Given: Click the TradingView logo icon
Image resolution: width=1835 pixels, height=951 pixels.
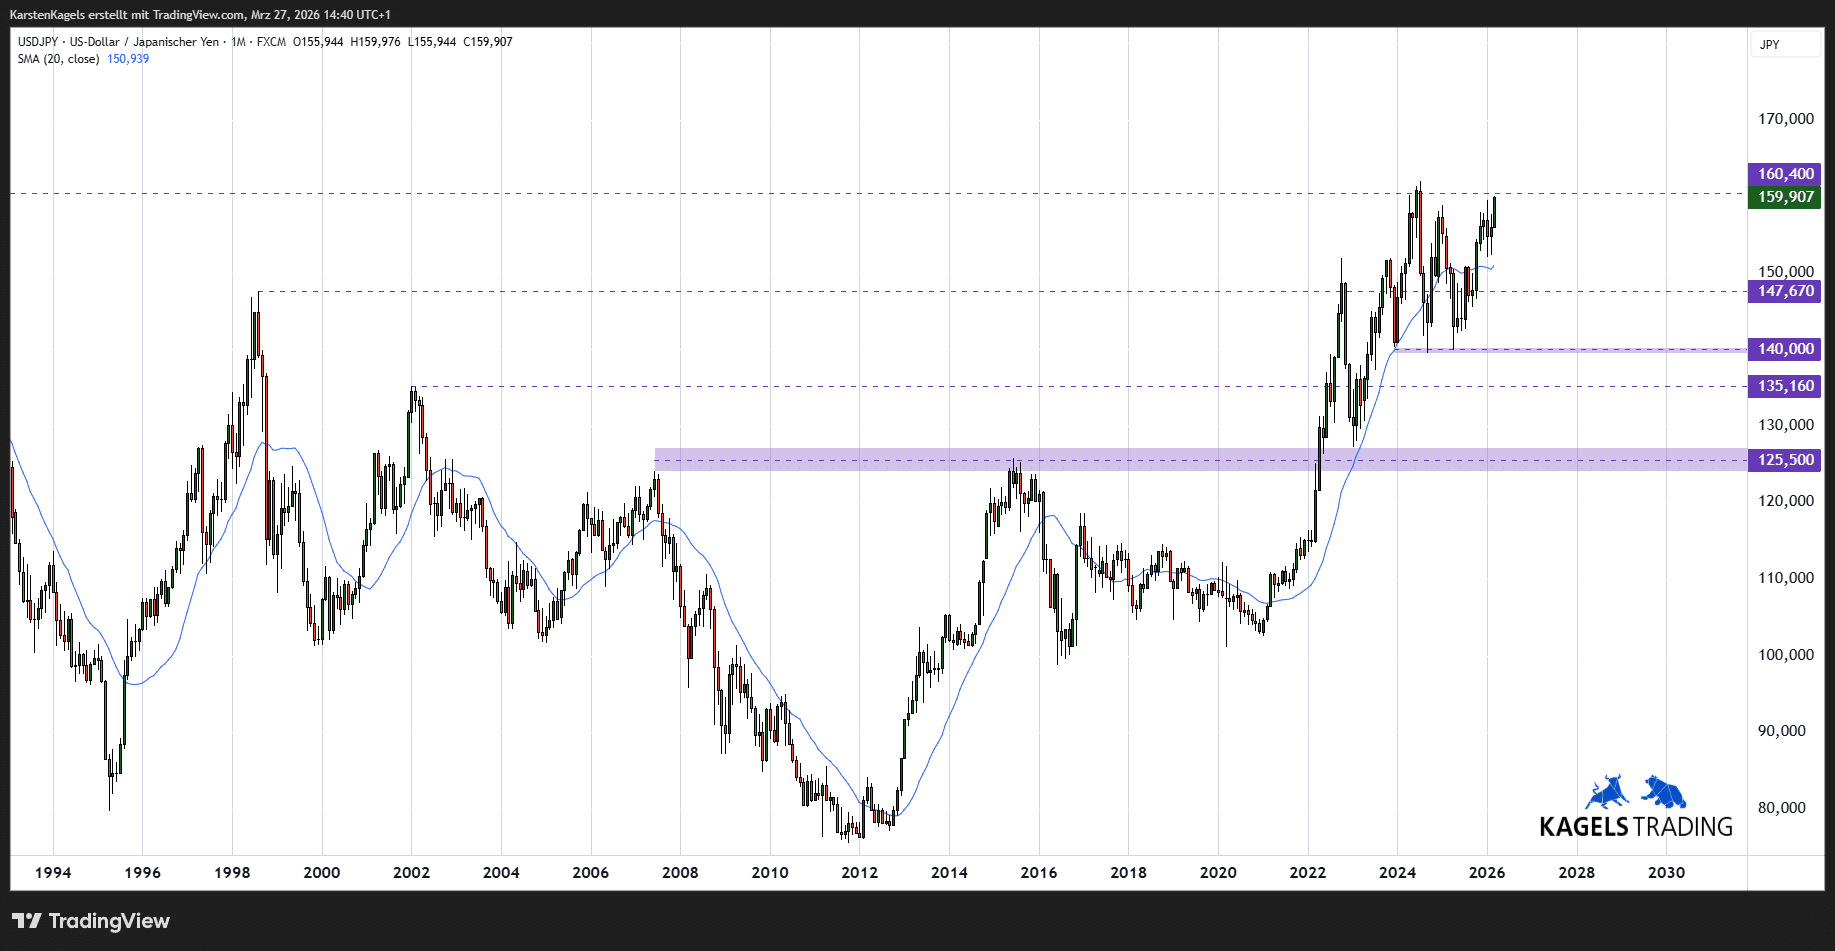Looking at the screenshot, I should click(x=27, y=921).
